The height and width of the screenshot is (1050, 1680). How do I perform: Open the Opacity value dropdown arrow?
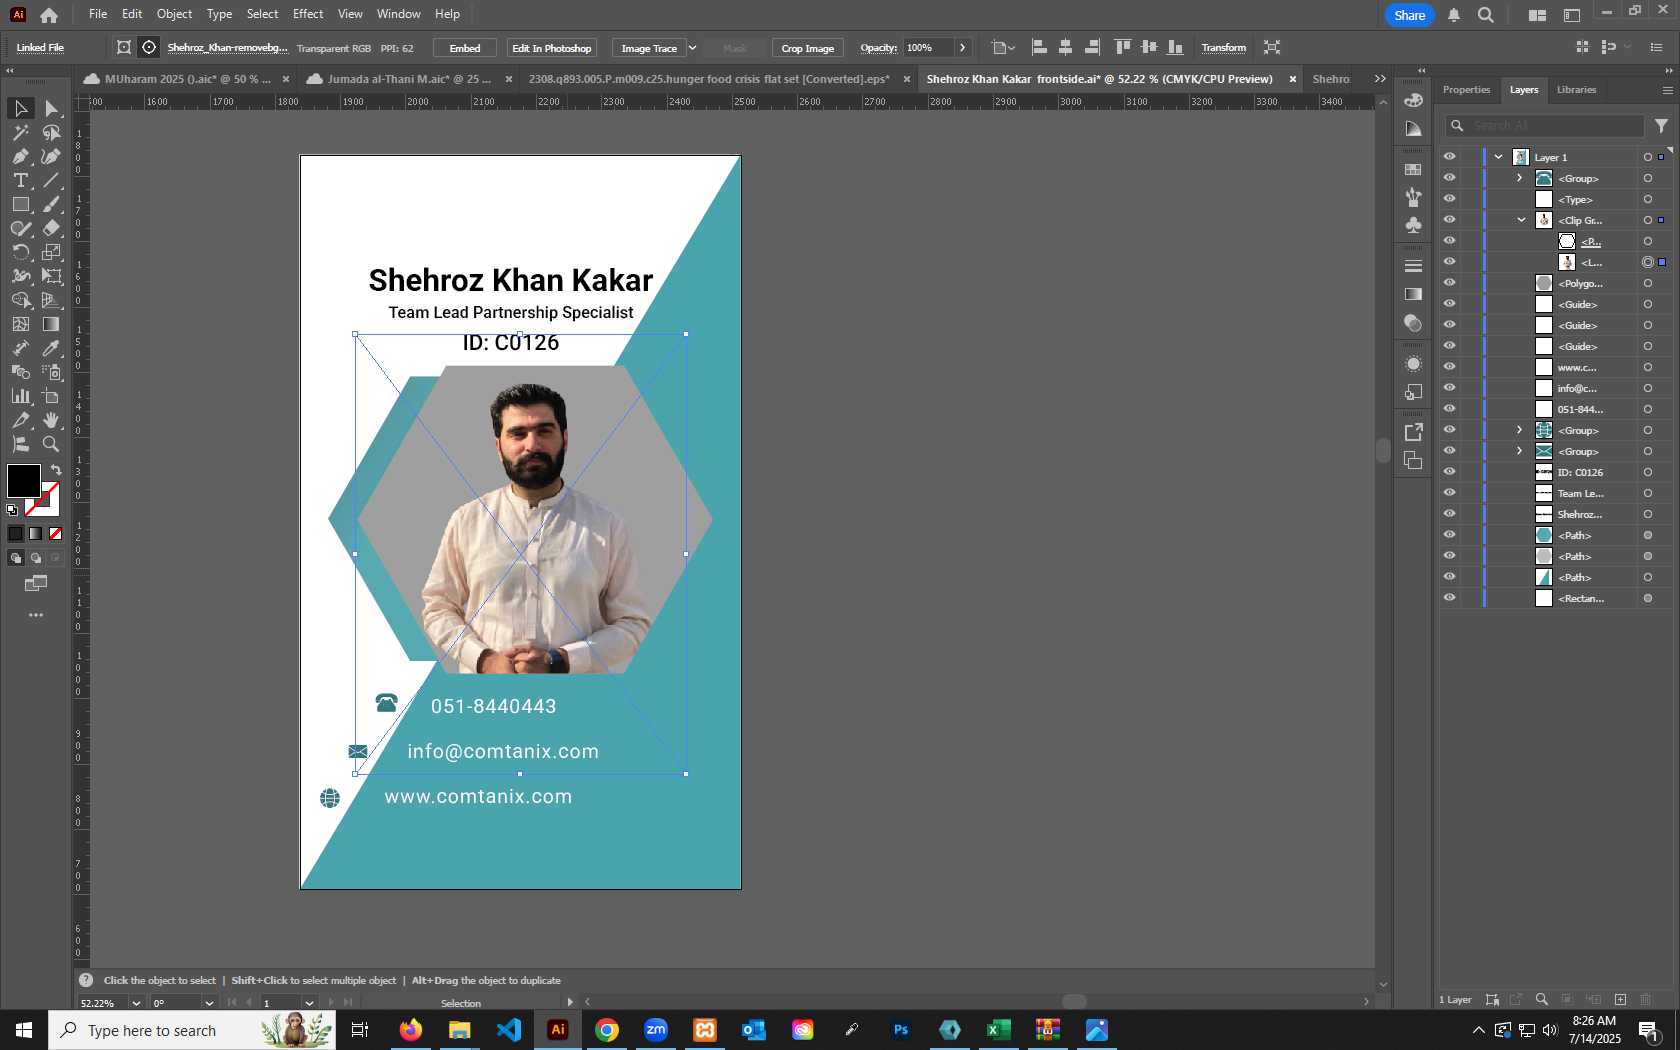pyautogui.click(x=962, y=48)
